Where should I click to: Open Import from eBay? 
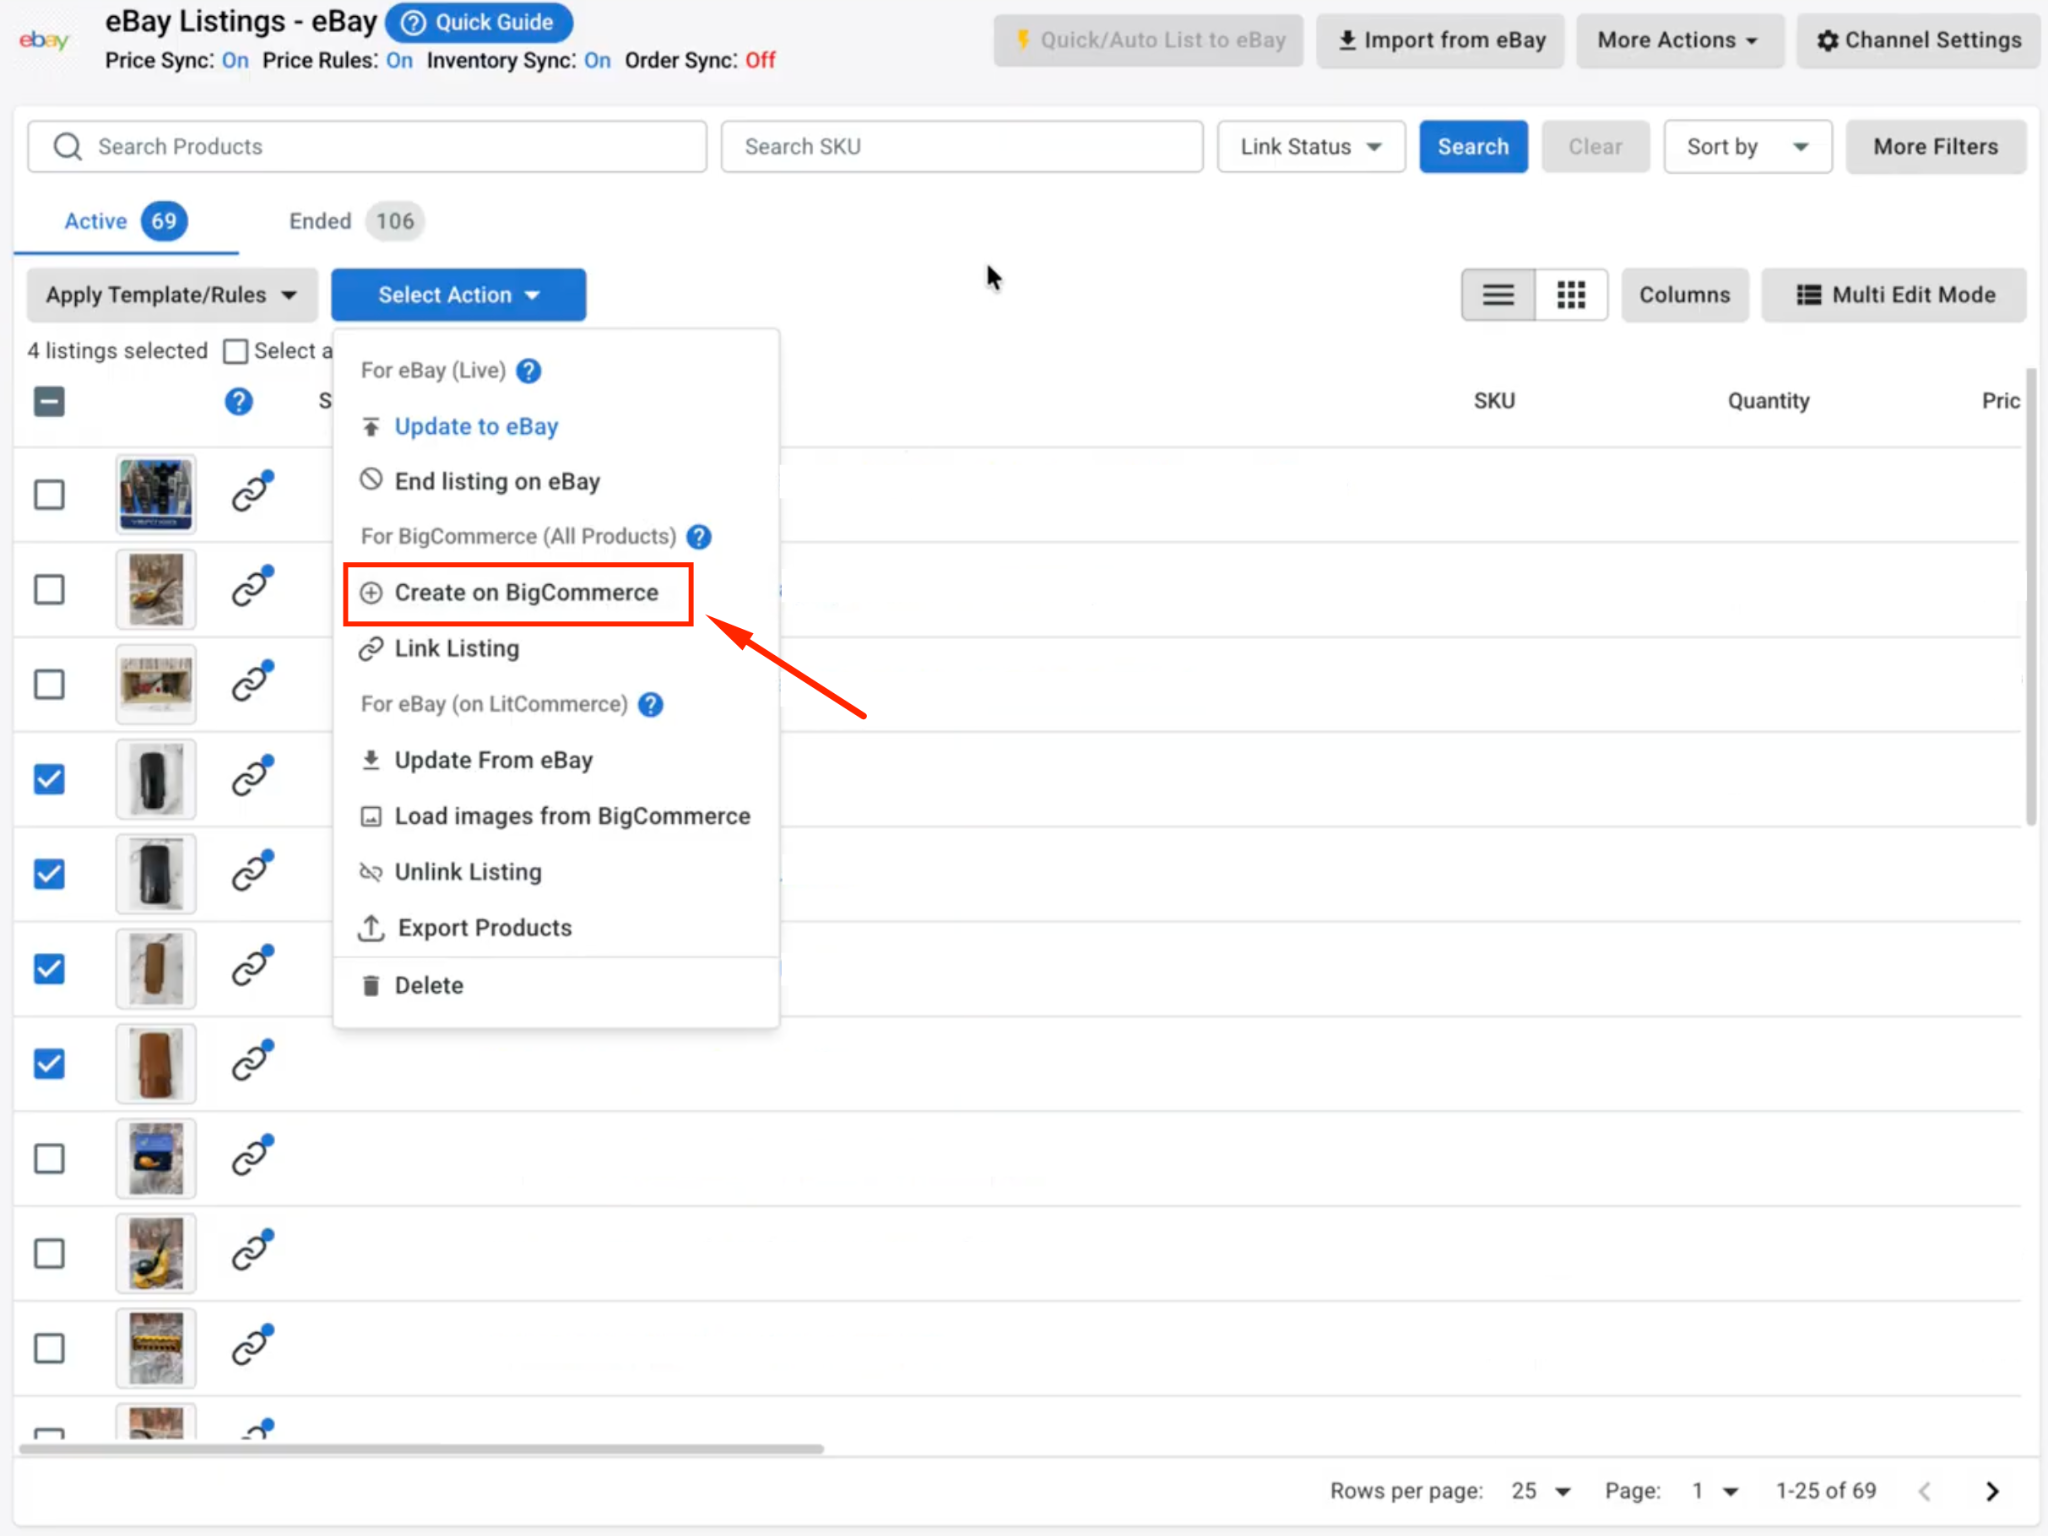[1440, 41]
